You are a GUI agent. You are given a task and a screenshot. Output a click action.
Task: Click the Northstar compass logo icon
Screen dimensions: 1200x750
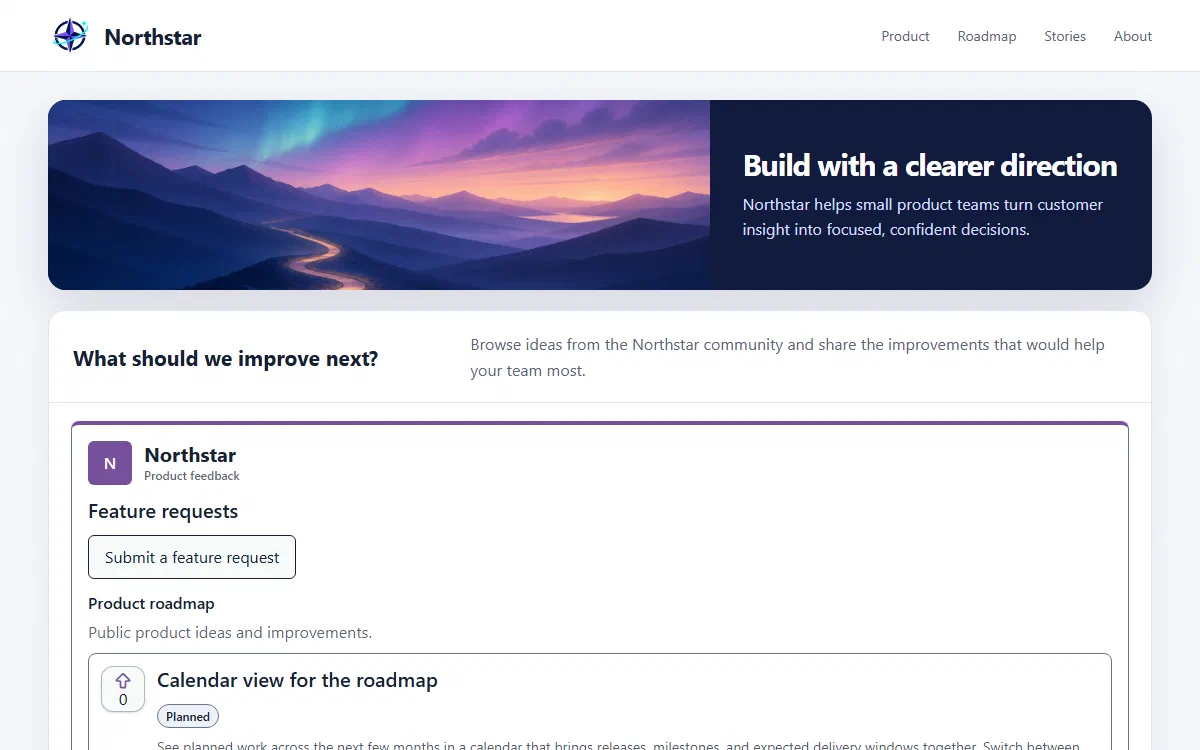70,36
